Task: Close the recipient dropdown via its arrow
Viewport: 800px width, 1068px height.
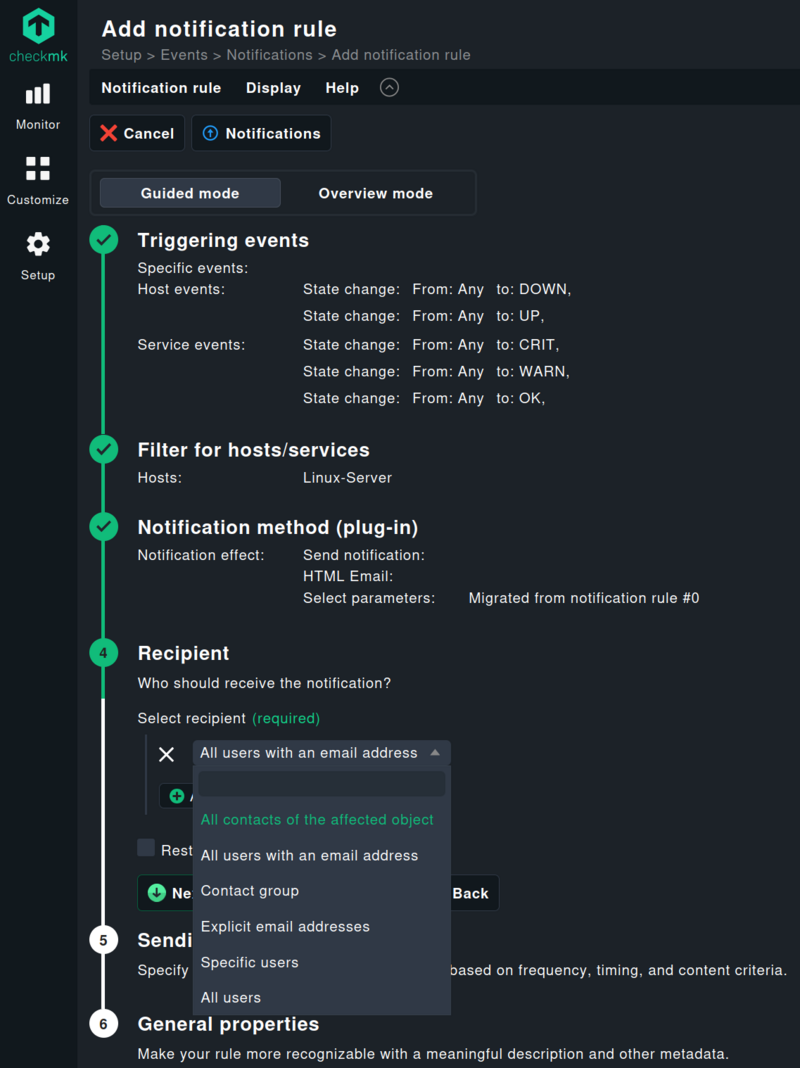Action: point(435,753)
